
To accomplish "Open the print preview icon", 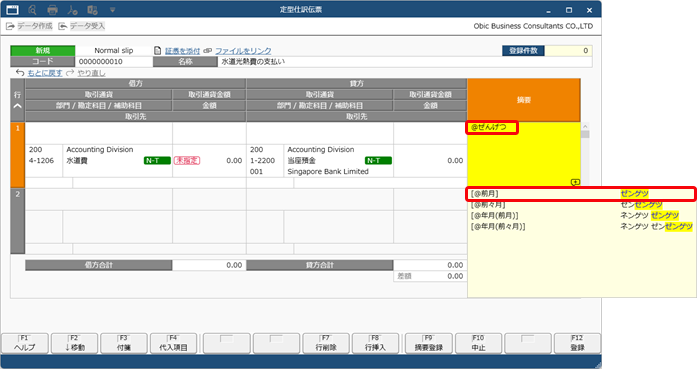I will [x=32, y=9].
